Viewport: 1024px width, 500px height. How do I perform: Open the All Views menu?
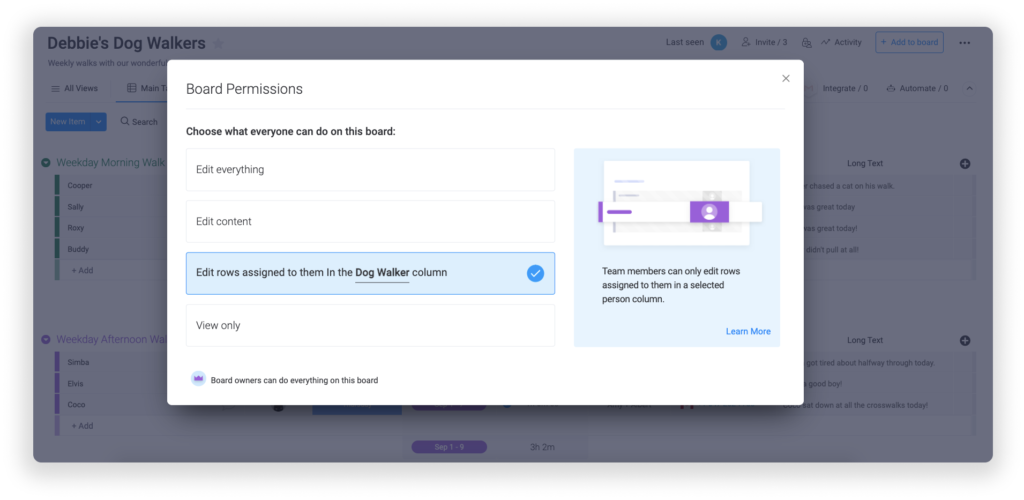75,89
